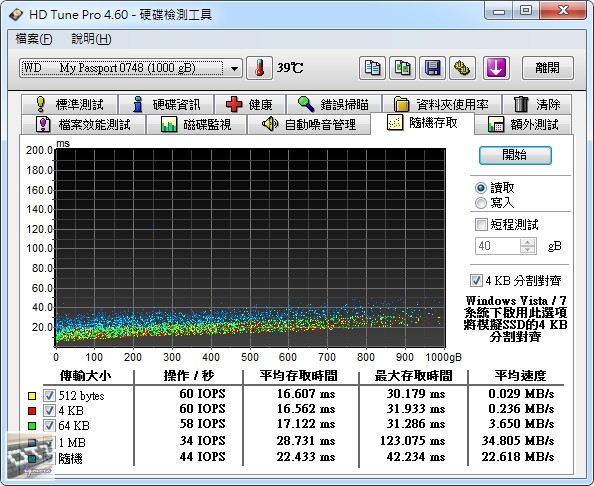
Task: Click the 操作 / 秒 column header
Action: (x=189, y=376)
